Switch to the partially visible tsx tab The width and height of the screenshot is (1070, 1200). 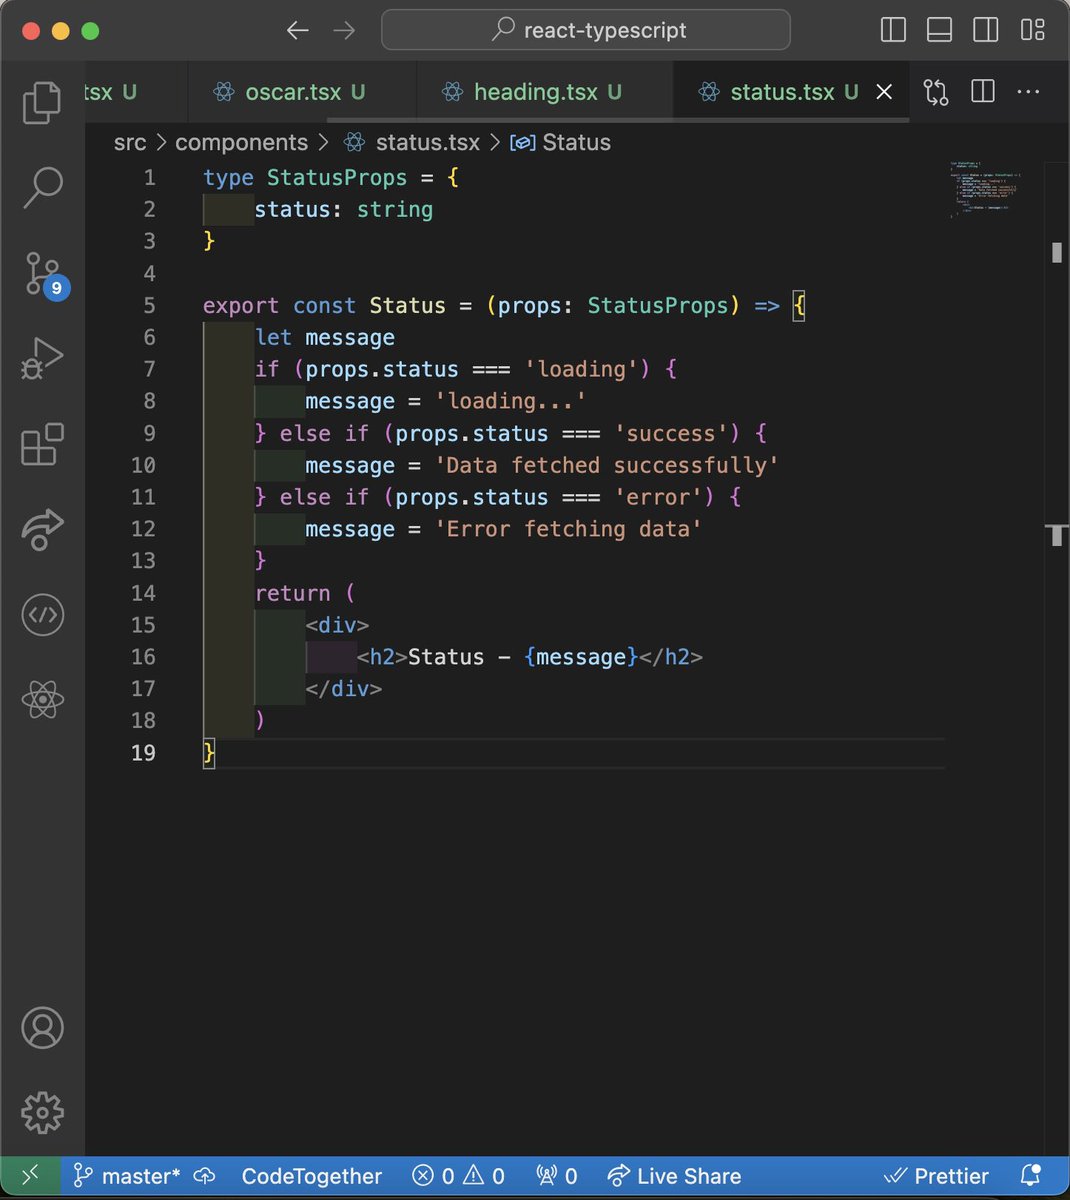136,92
